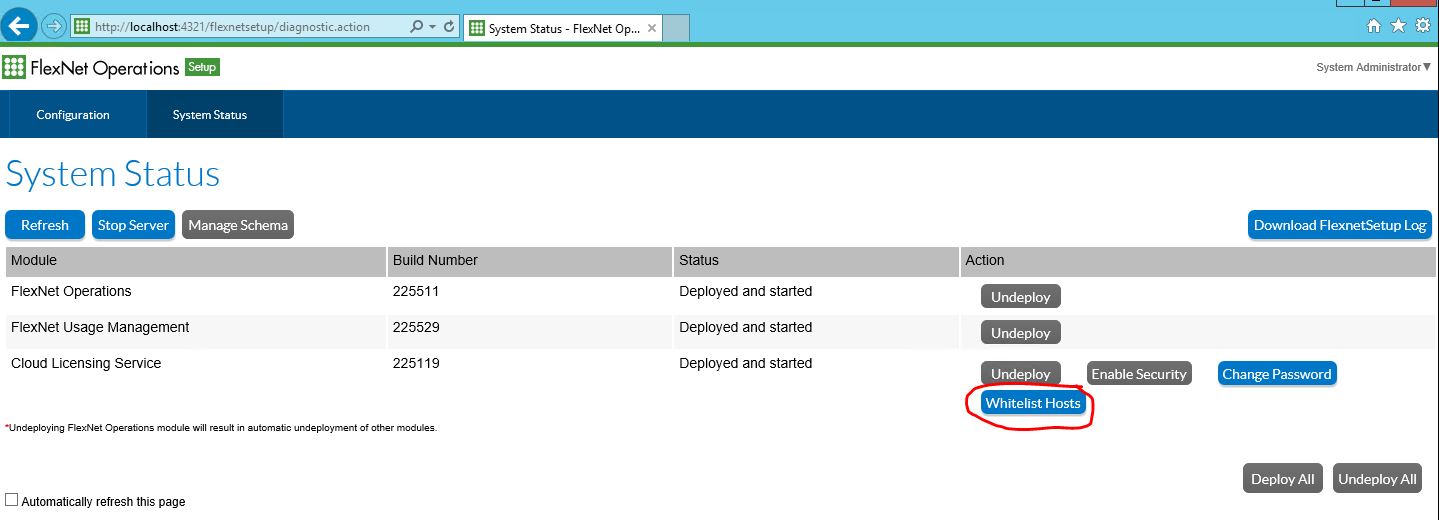The width and height of the screenshot is (1439, 520).
Task: Open the browser home icon
Action: click(x=1374, y=26)
